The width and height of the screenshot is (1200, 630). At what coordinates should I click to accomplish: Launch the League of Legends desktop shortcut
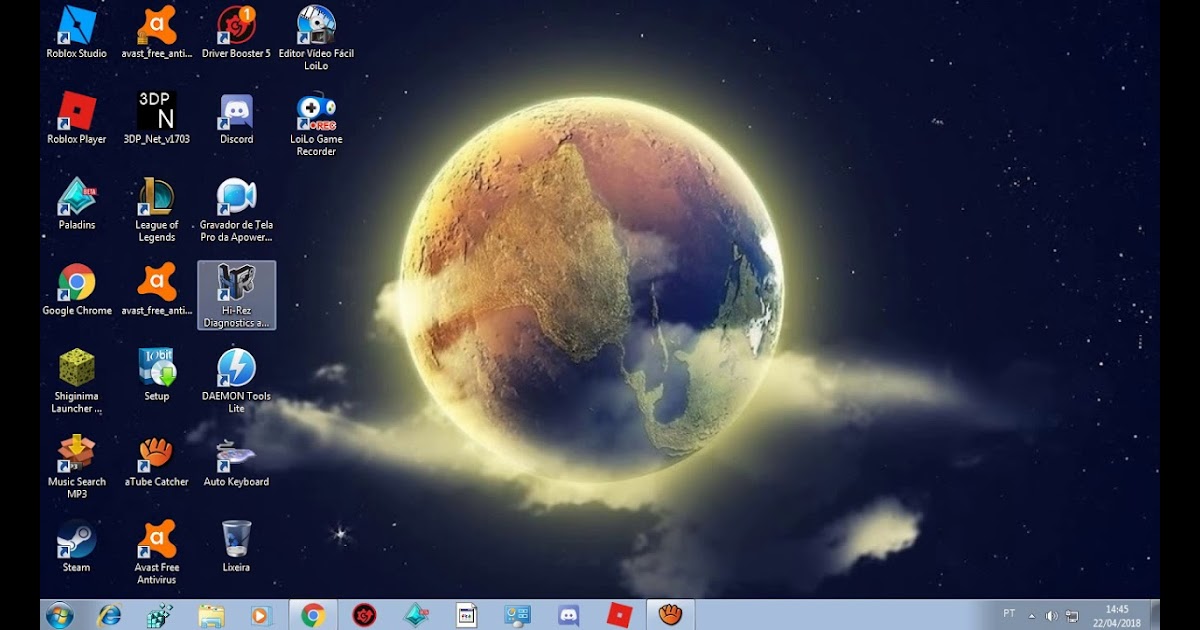(x=157, y=210)
